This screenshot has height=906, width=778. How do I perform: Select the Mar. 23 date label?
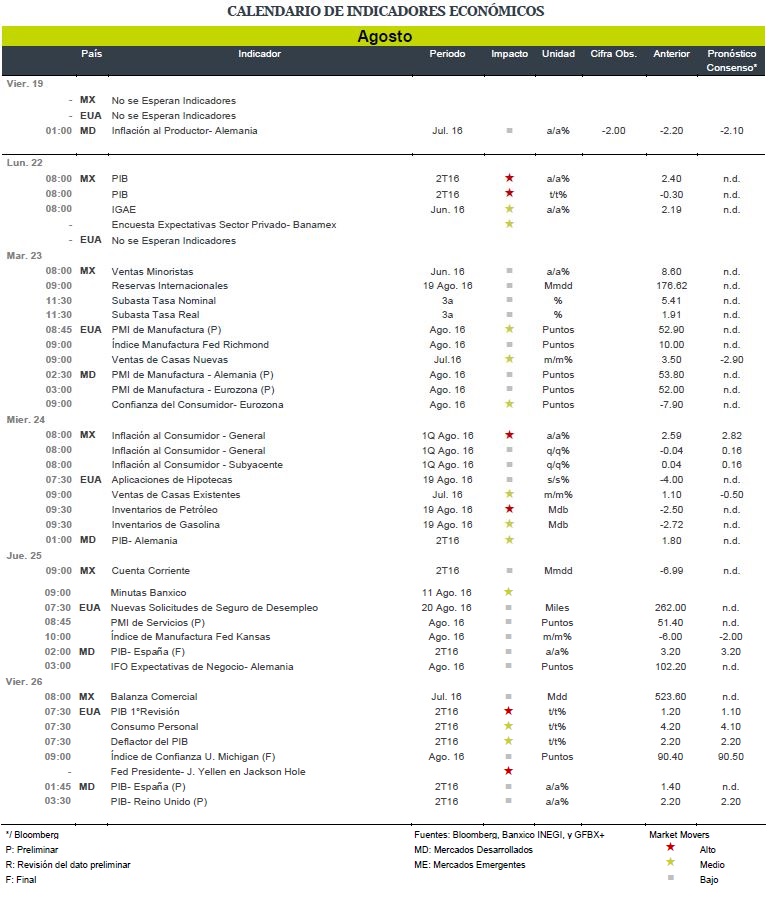[x=24, y=255]
